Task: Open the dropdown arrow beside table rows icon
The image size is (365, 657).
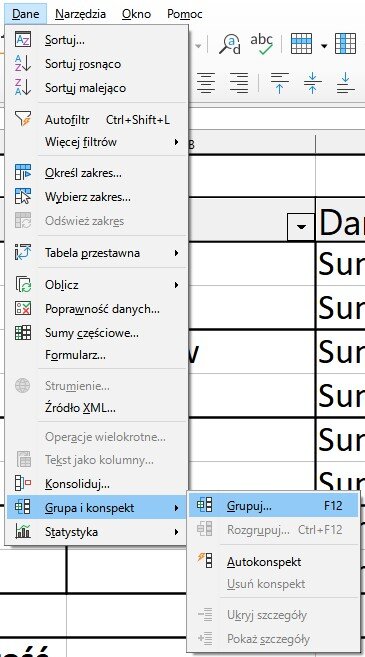Action: tap(324, 45)
